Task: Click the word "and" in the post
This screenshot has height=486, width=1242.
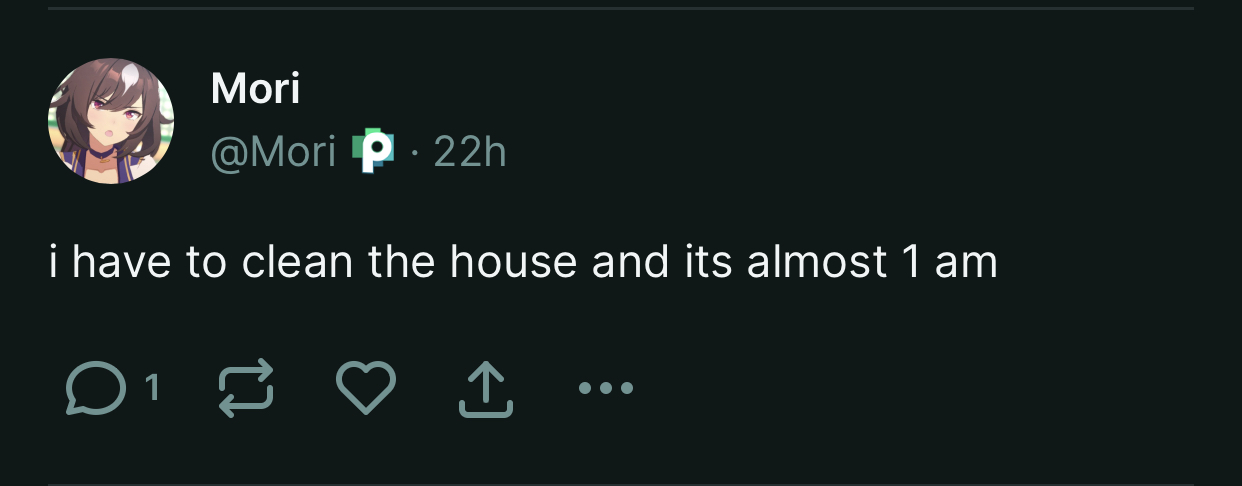Action: [630, 263]
